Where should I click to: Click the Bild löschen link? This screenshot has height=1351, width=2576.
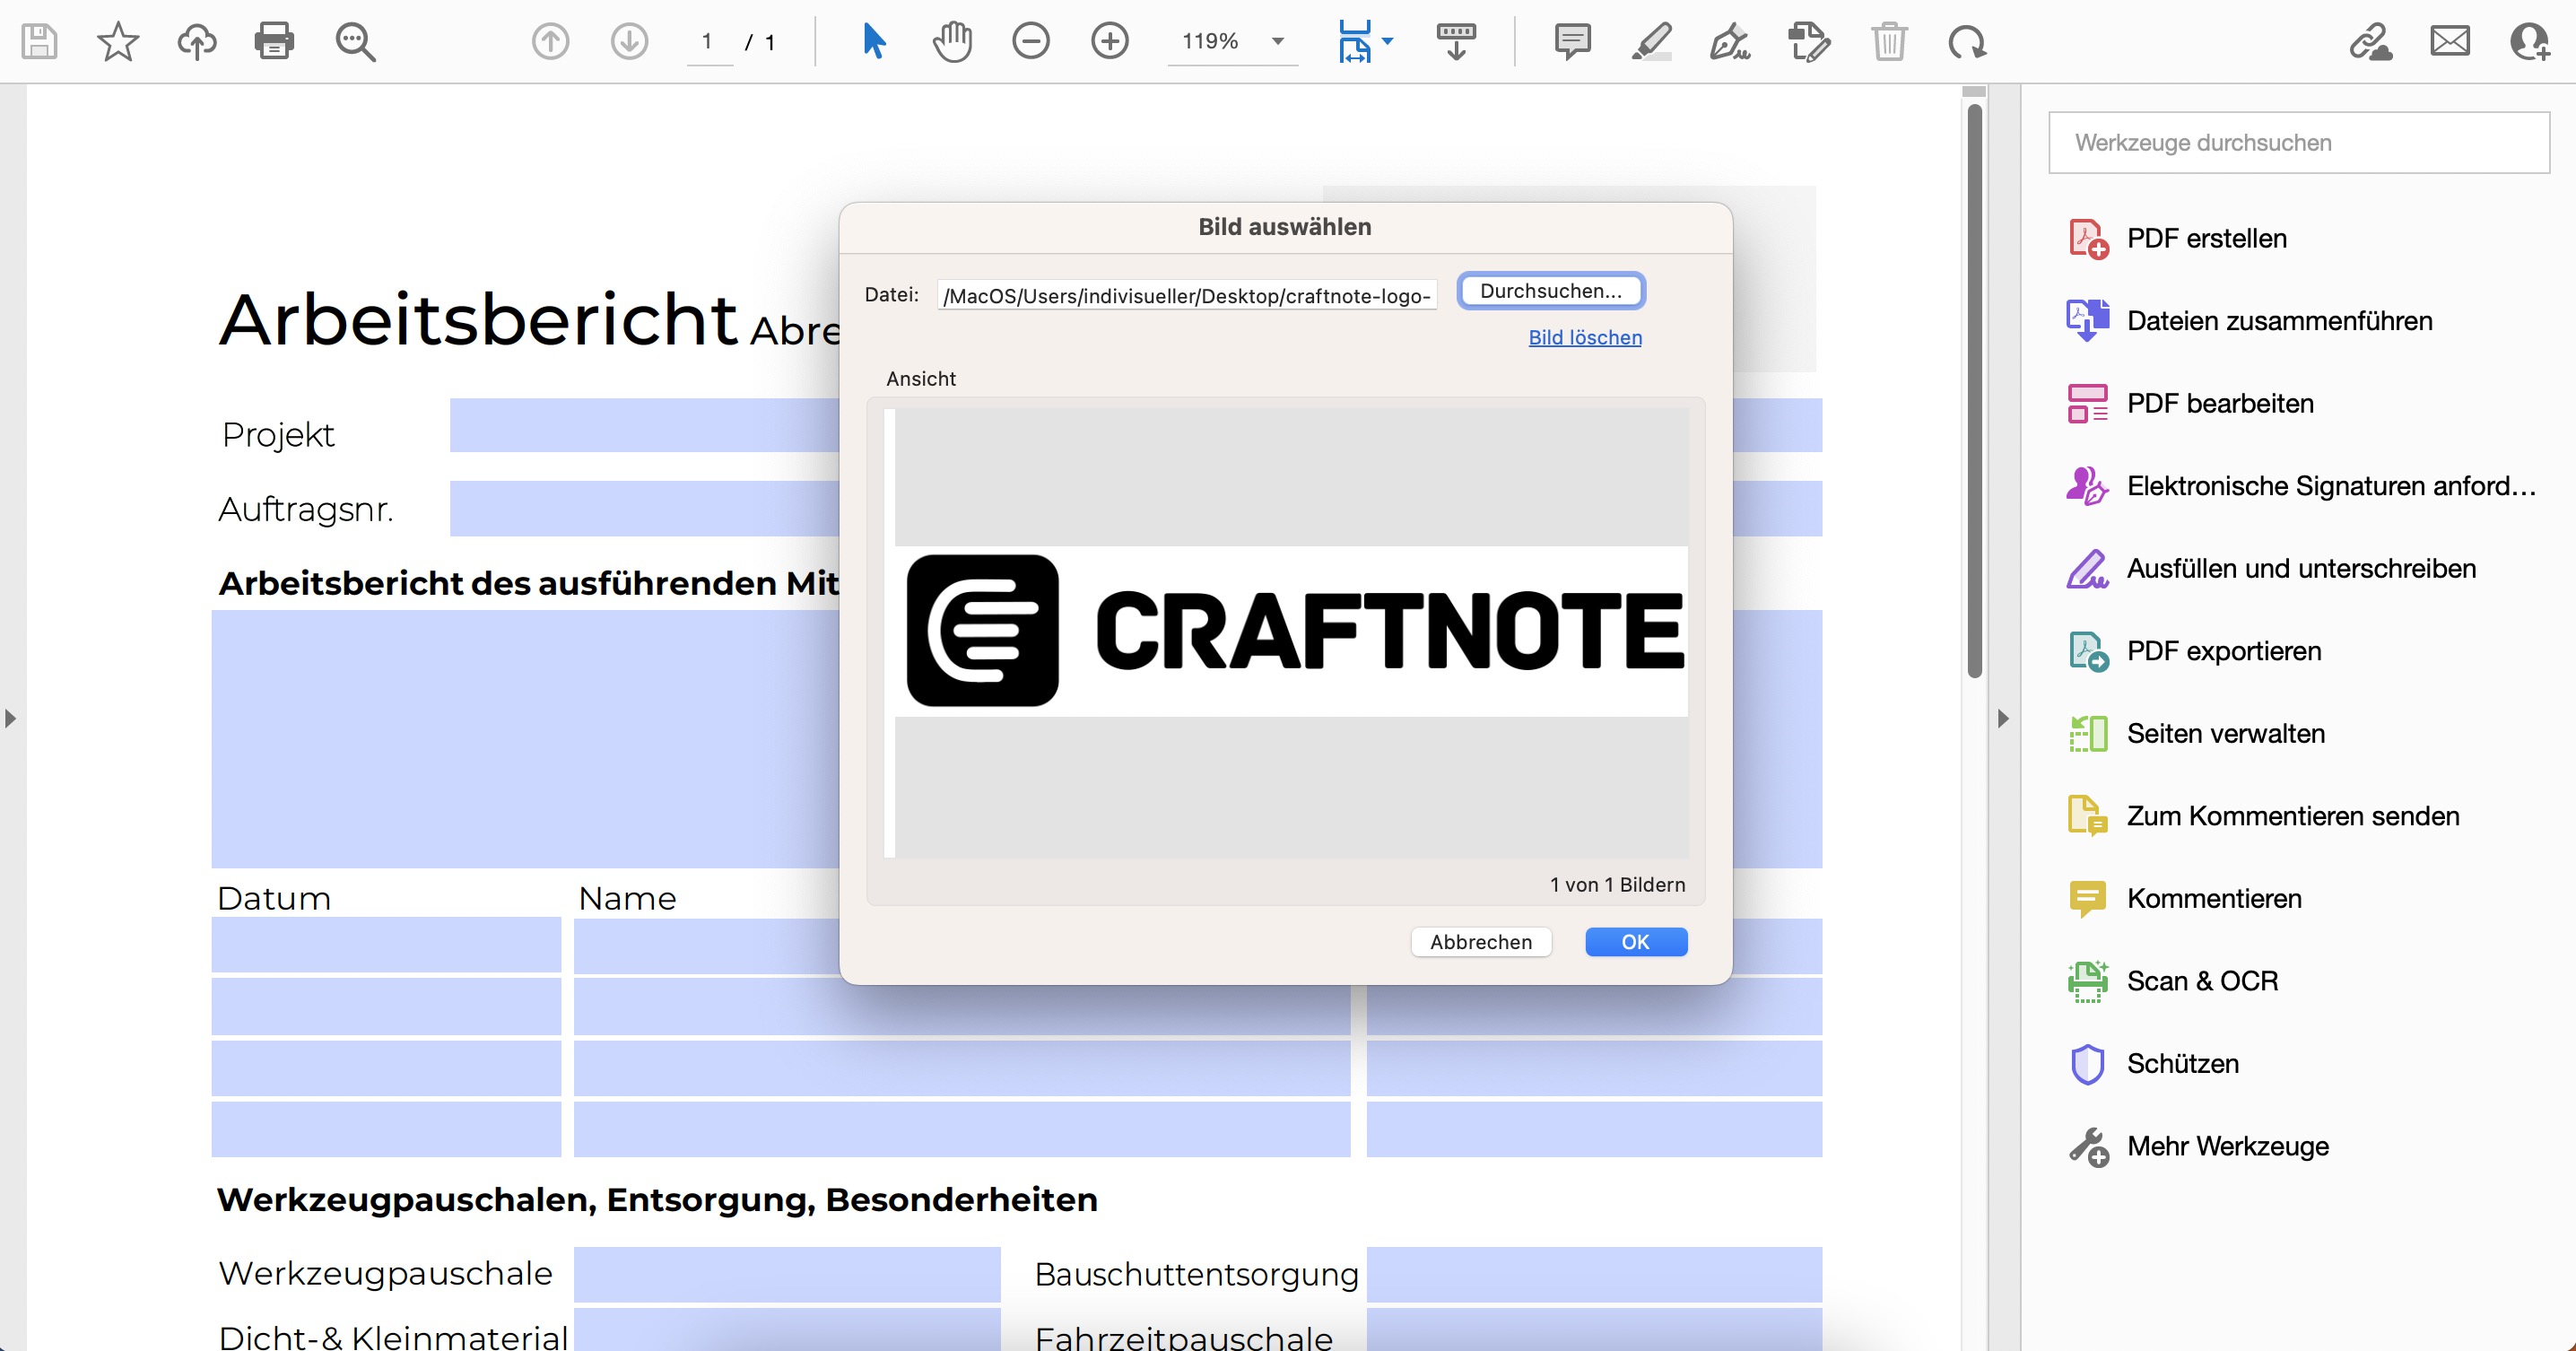(1584, 337)
